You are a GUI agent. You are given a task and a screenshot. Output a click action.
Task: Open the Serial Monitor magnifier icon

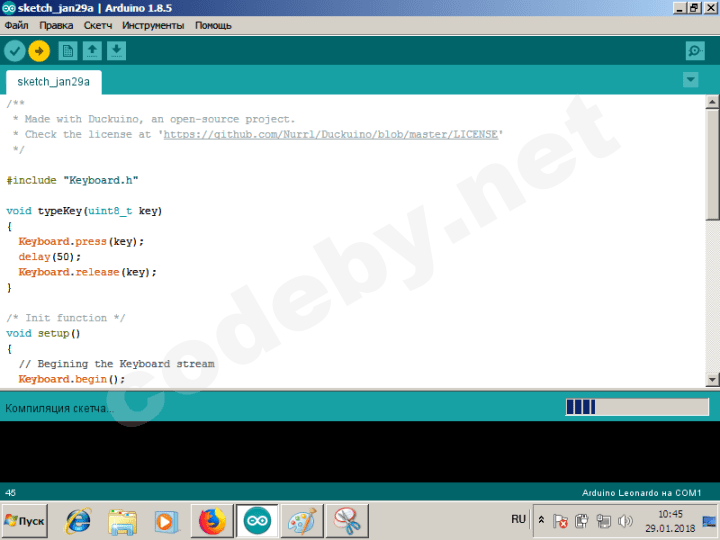[x=695, y=51]
